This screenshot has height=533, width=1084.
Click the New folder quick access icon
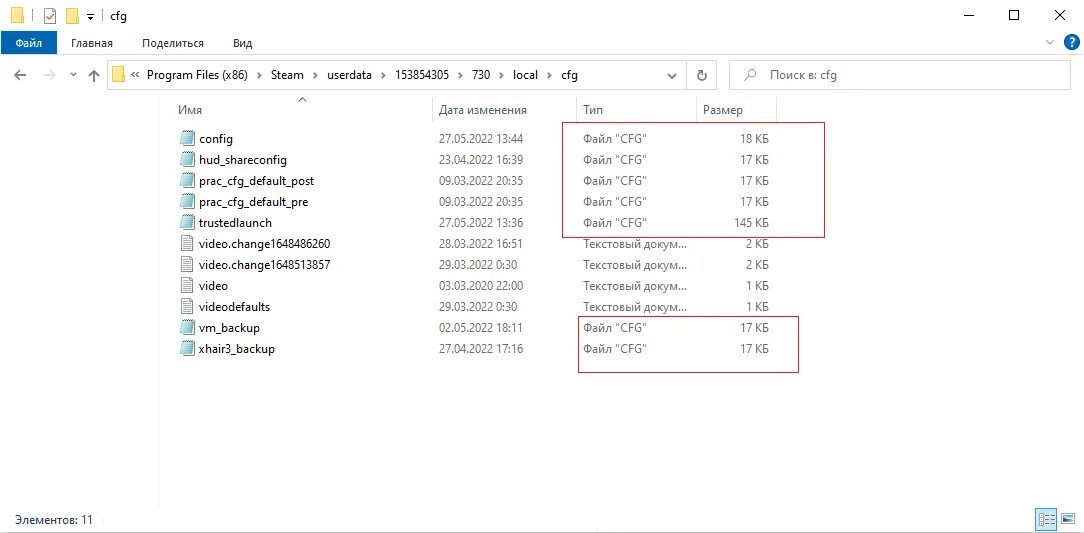click(72, 15)
